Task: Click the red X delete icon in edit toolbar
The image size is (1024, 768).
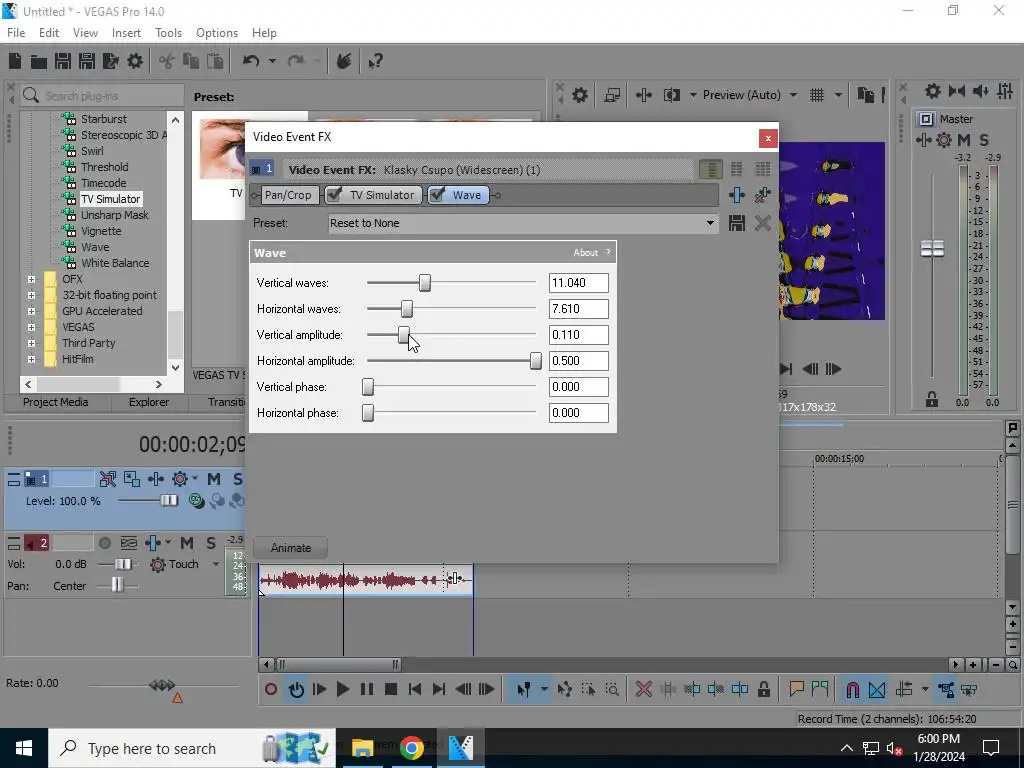Action: 644,690
